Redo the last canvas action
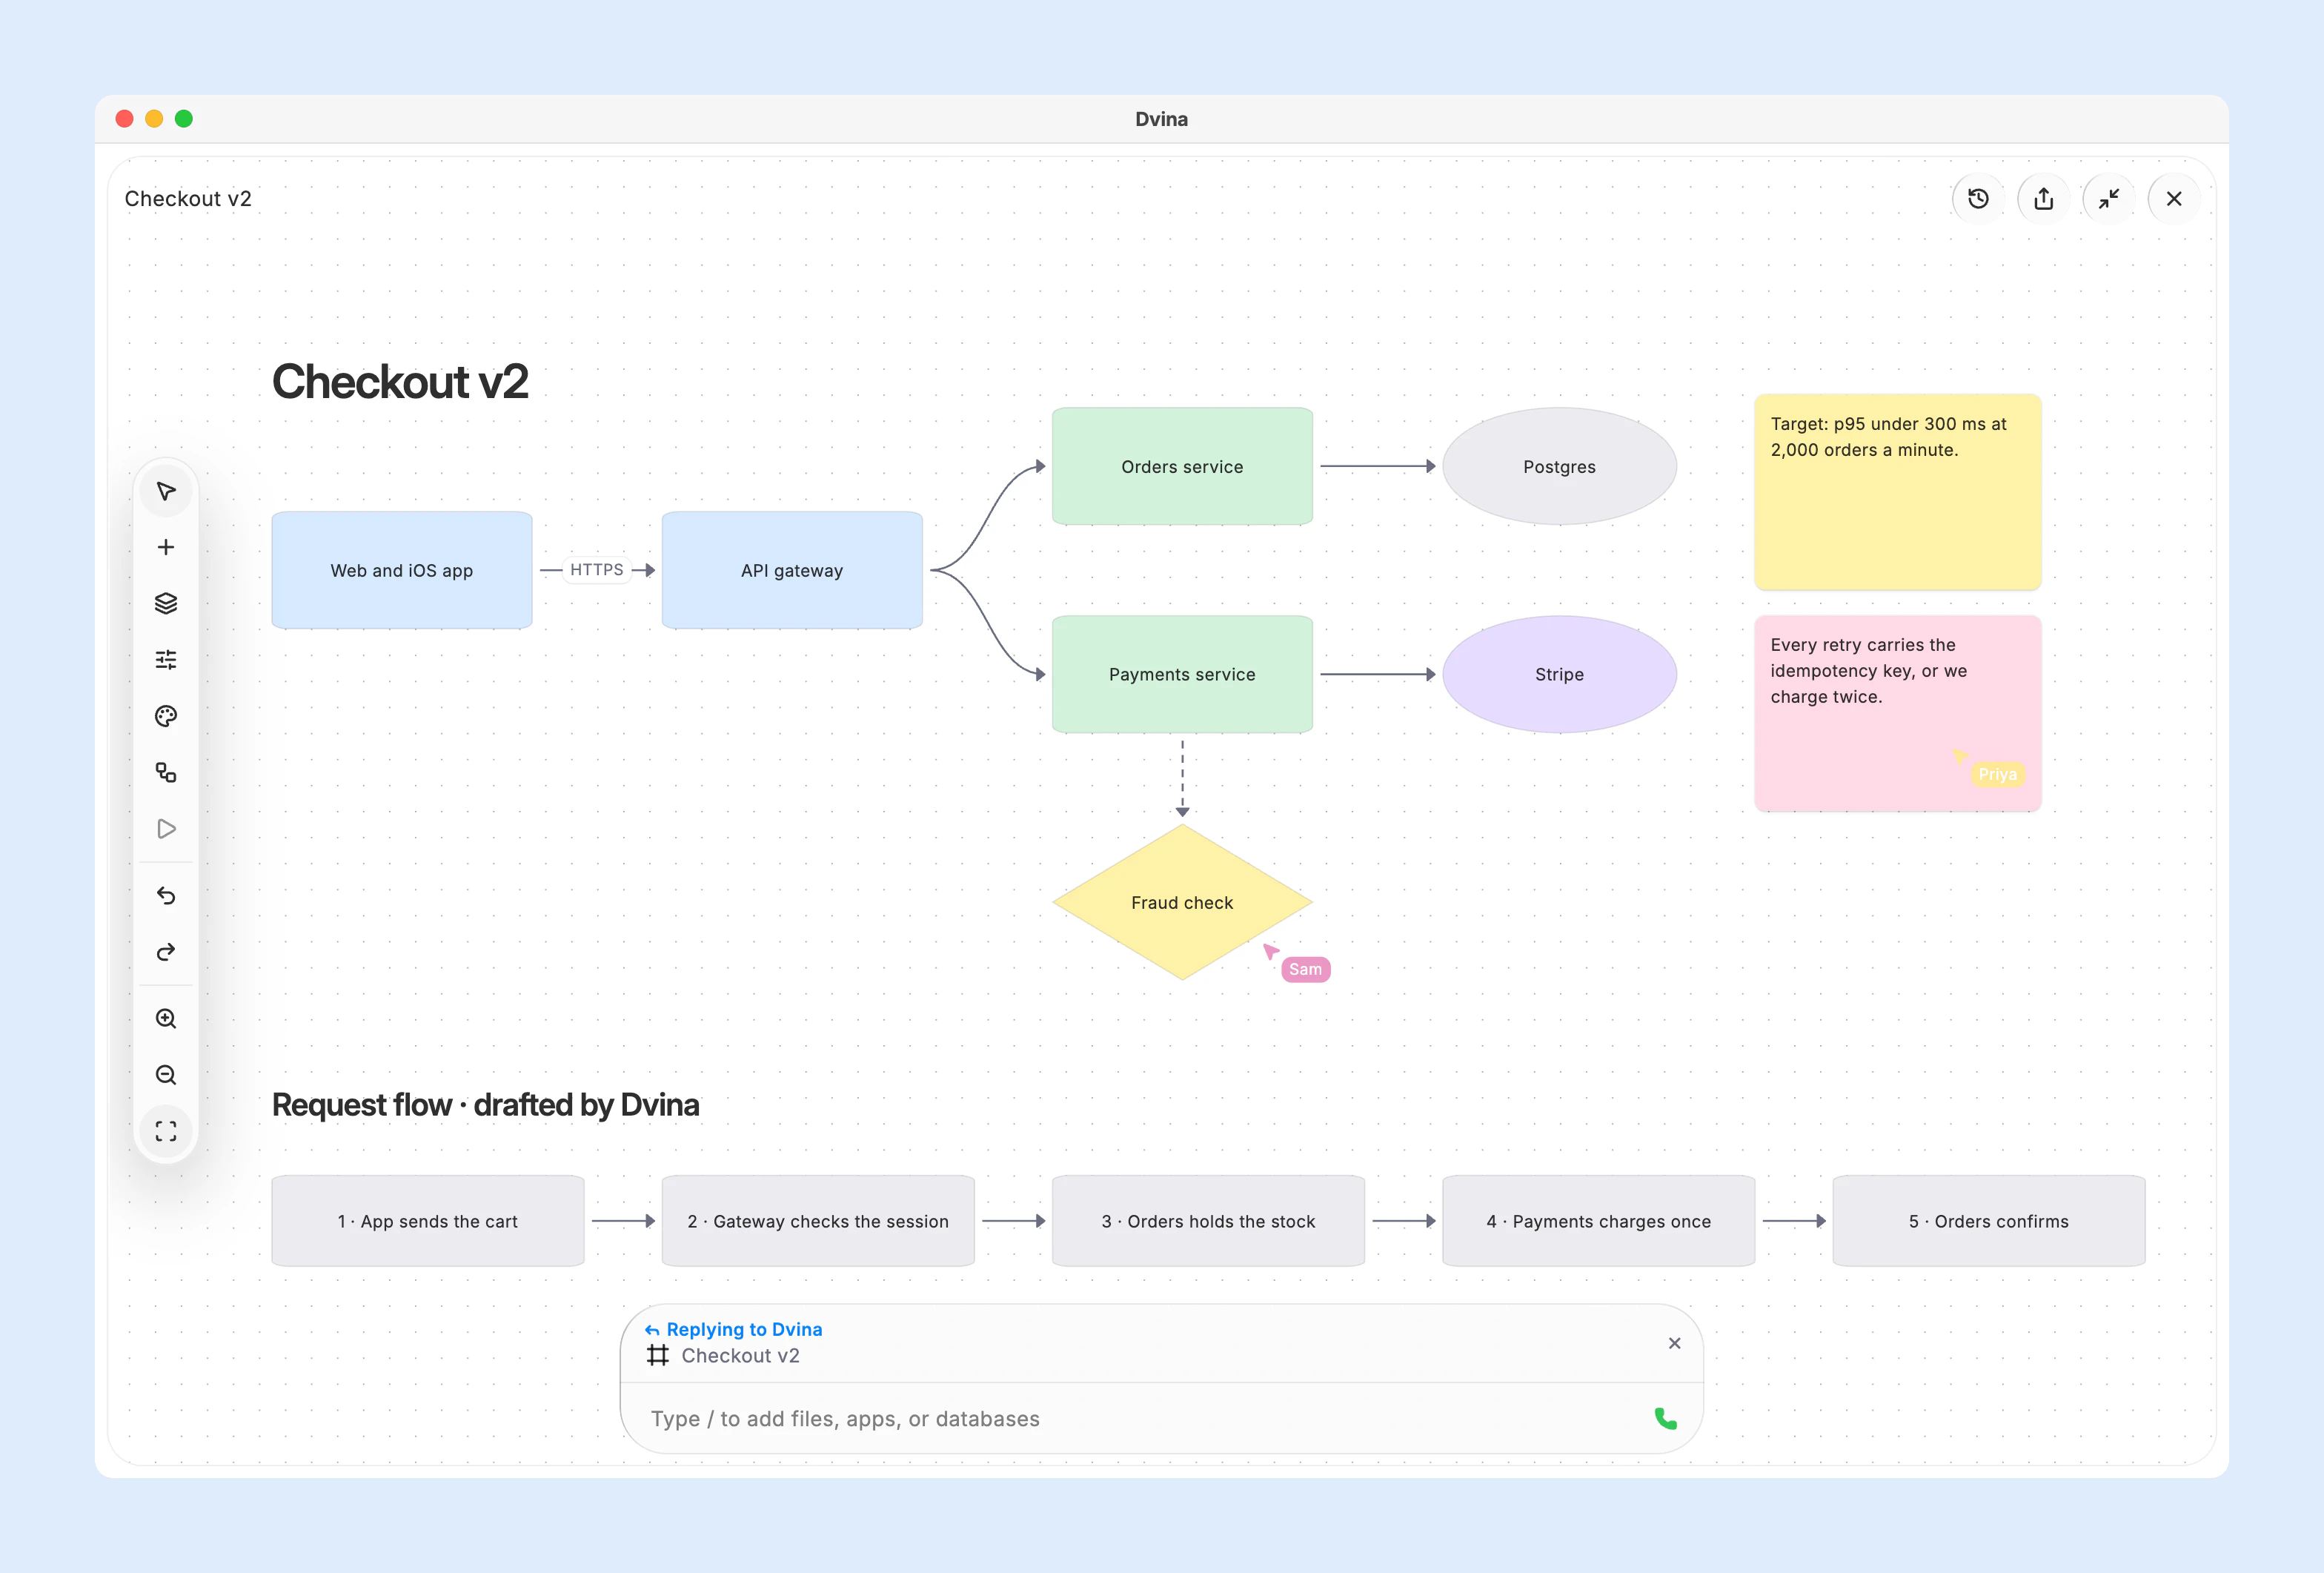This screenshot has width=2324, height=1573. 166,951
